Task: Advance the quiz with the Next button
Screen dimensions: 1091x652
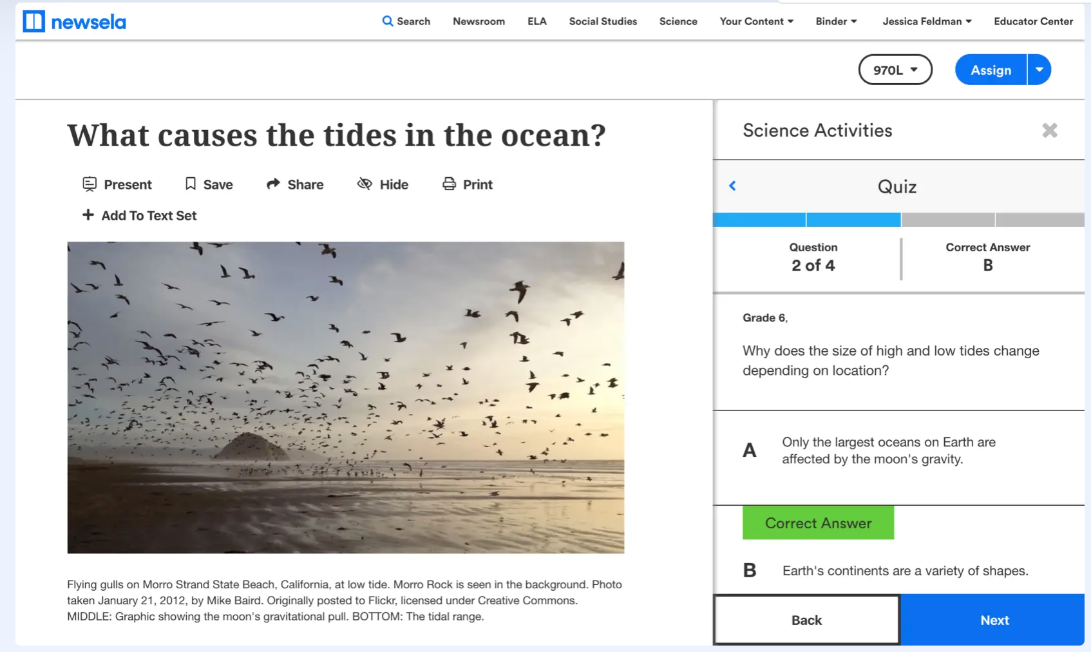Action: [994, 619]
